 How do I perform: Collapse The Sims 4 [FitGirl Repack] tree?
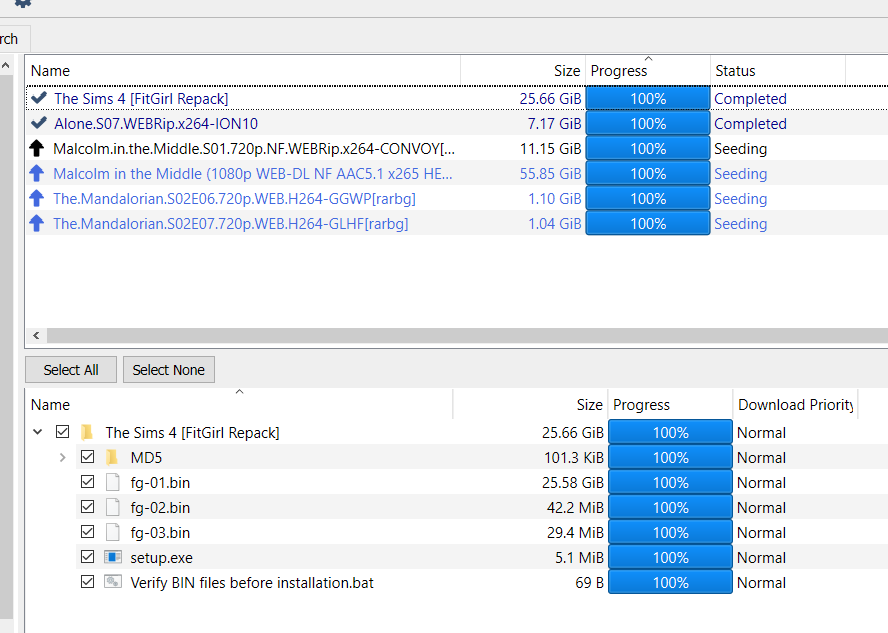point(37,432)
